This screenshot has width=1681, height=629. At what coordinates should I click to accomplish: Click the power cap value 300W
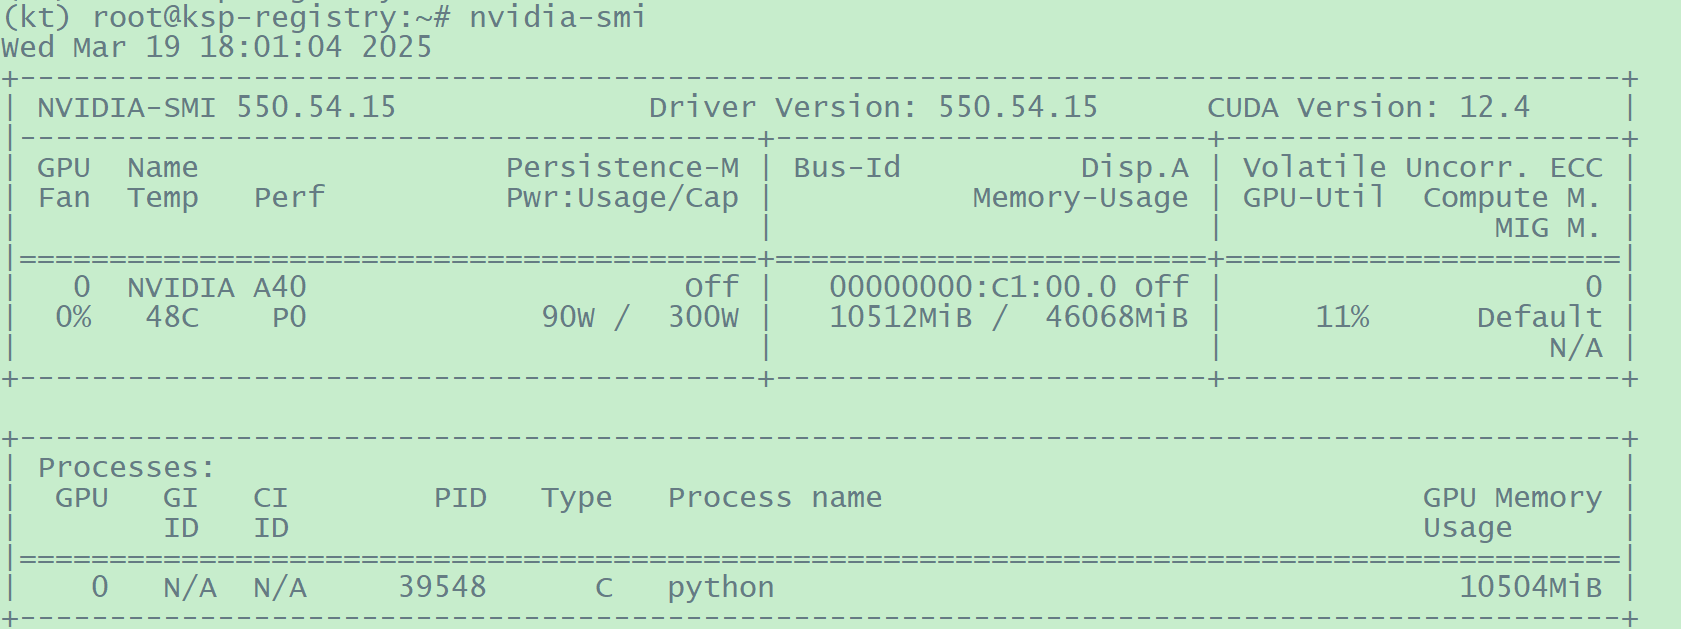click(703, 317)
